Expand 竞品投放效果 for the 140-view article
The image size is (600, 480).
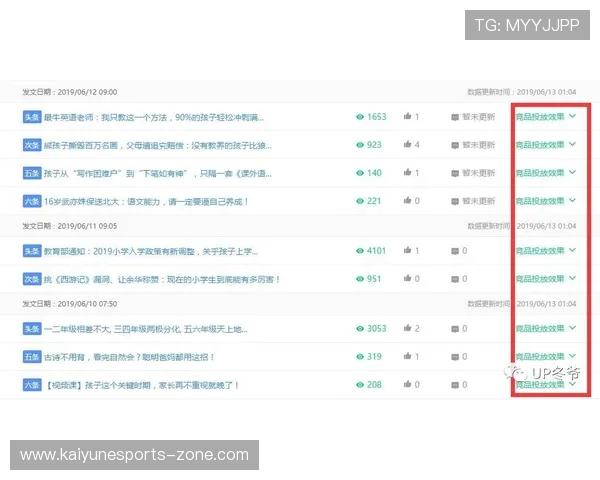[x=546, y=173]
